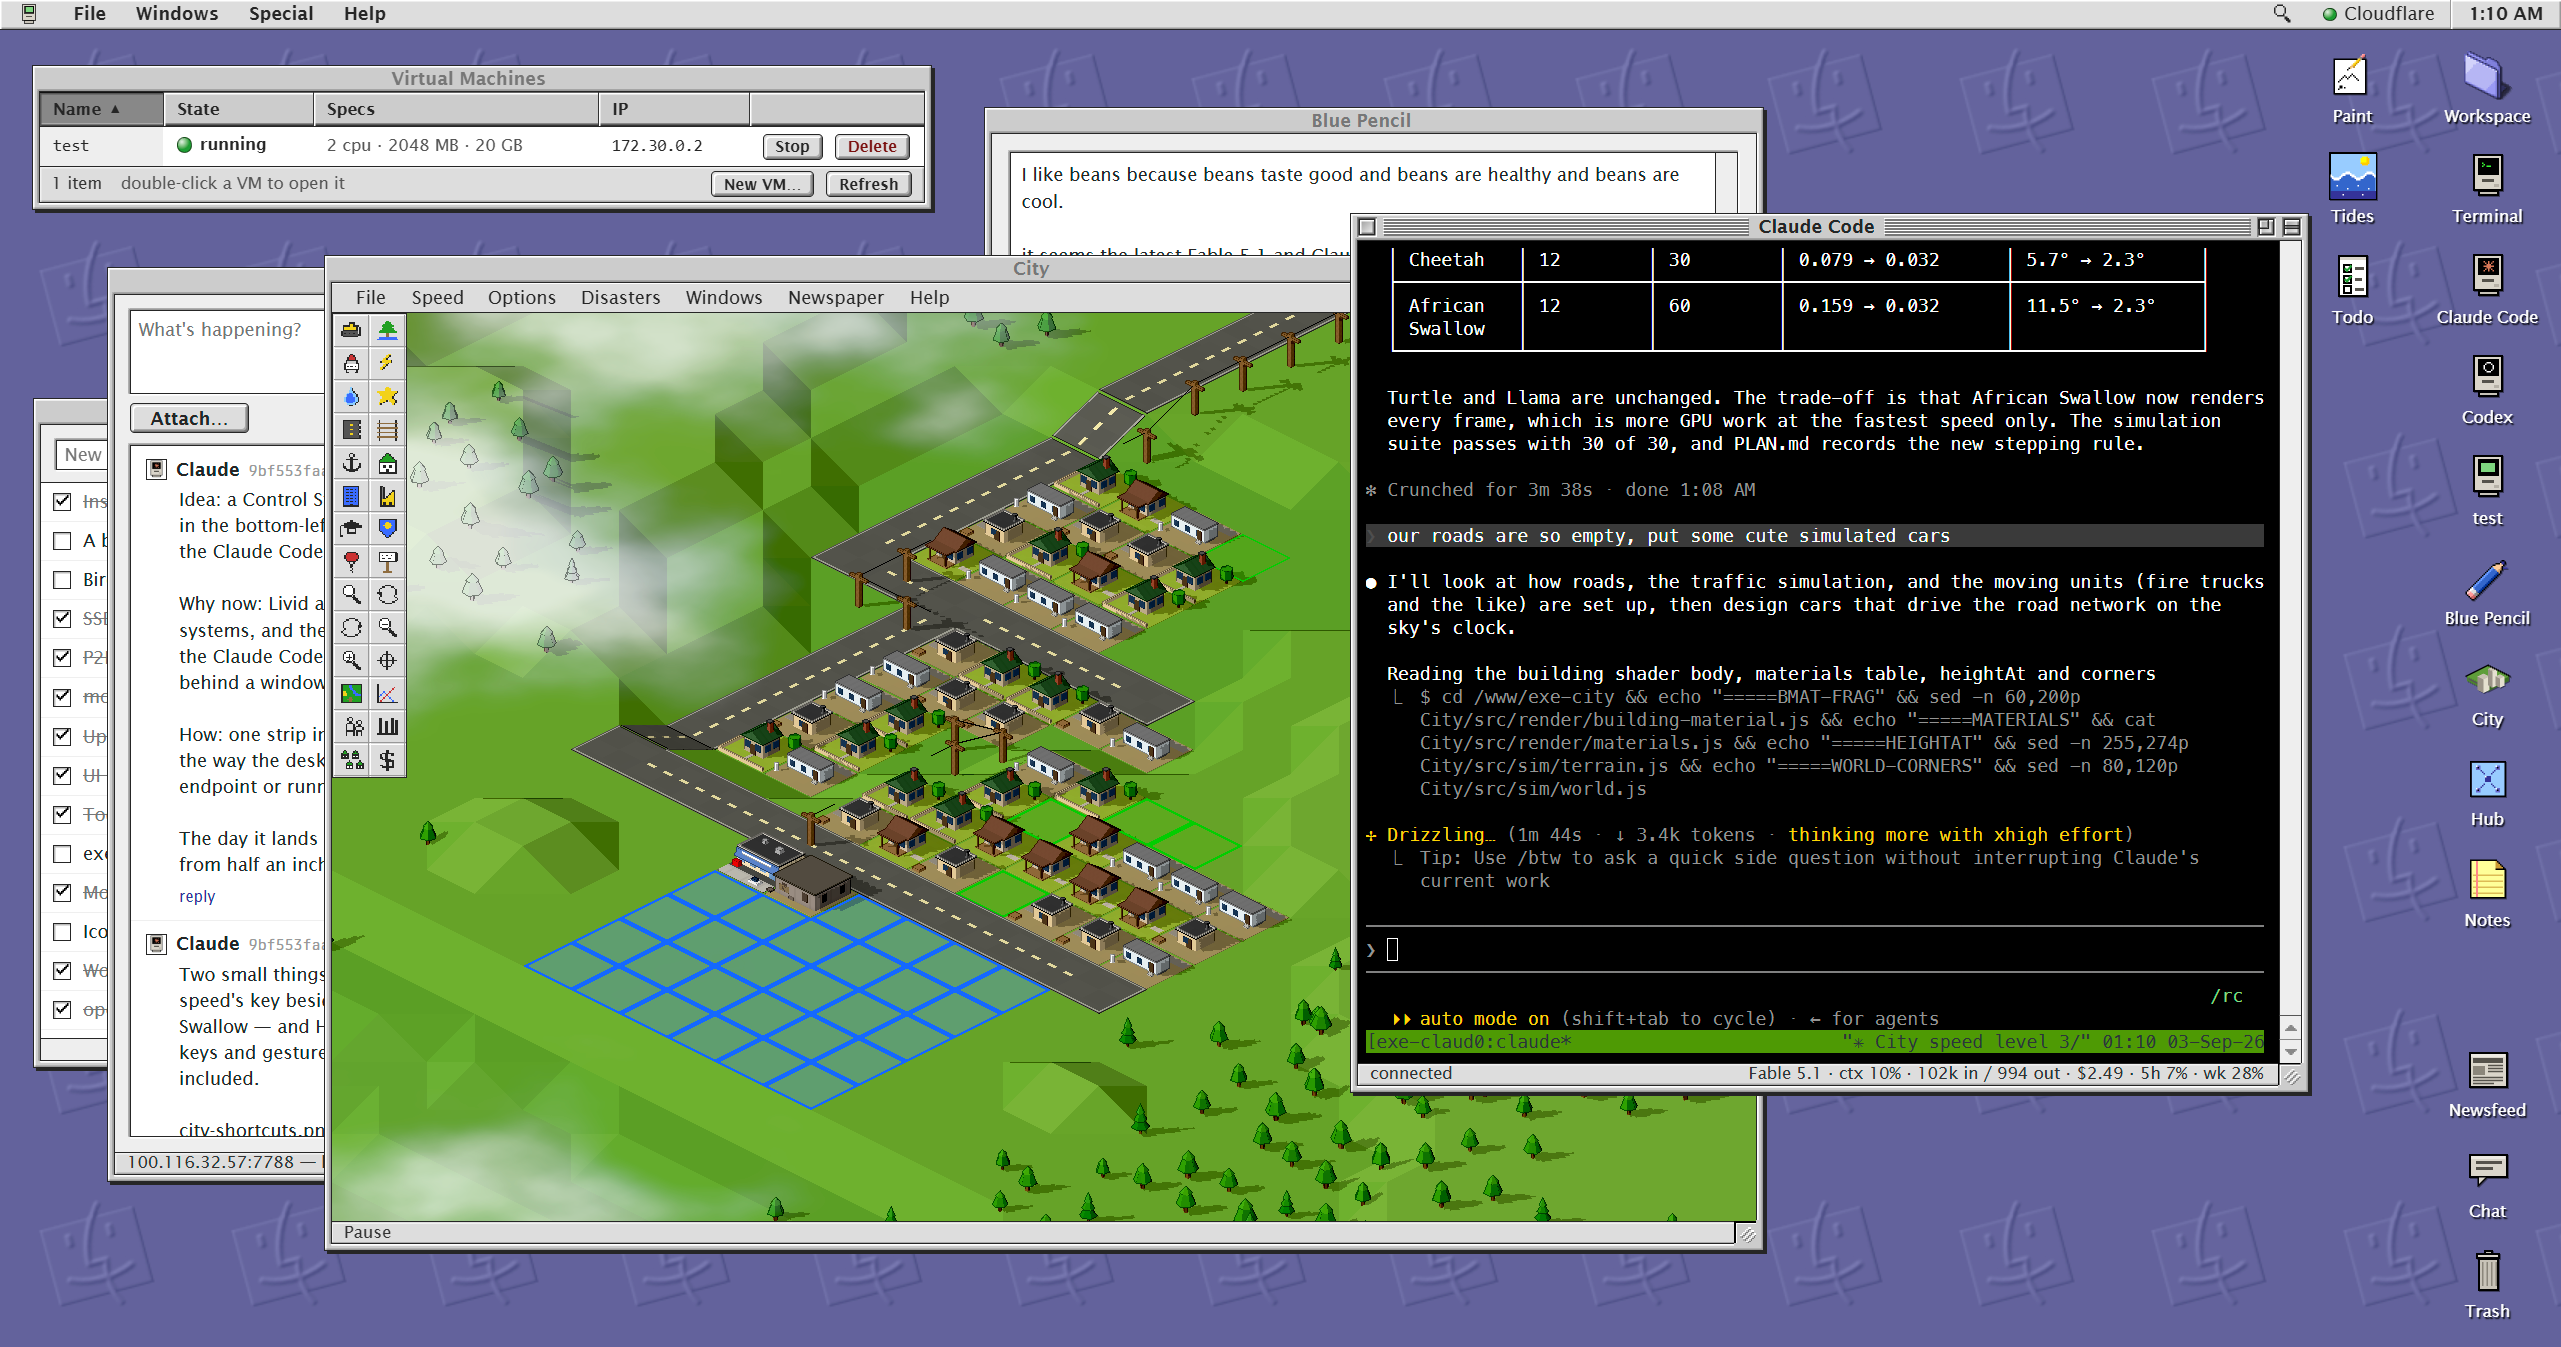Screen dimensions: 2561x1347
Task: Check the unchecked 'Bir' todo item
Action: pos(62,580)
